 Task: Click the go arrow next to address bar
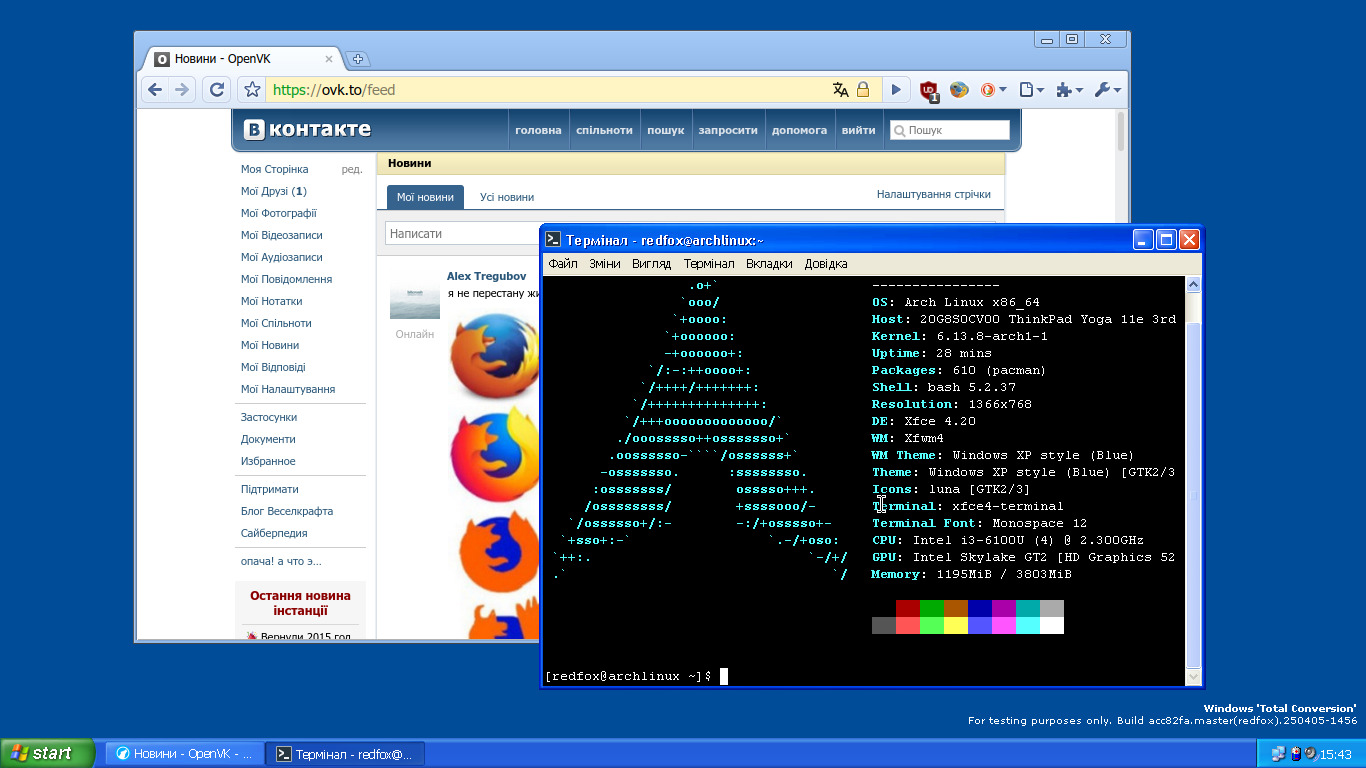click(896, 90)
